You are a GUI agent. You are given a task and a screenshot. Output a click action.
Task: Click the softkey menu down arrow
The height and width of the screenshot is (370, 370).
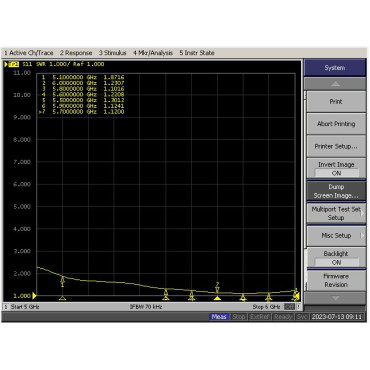(x=335, y=298)
